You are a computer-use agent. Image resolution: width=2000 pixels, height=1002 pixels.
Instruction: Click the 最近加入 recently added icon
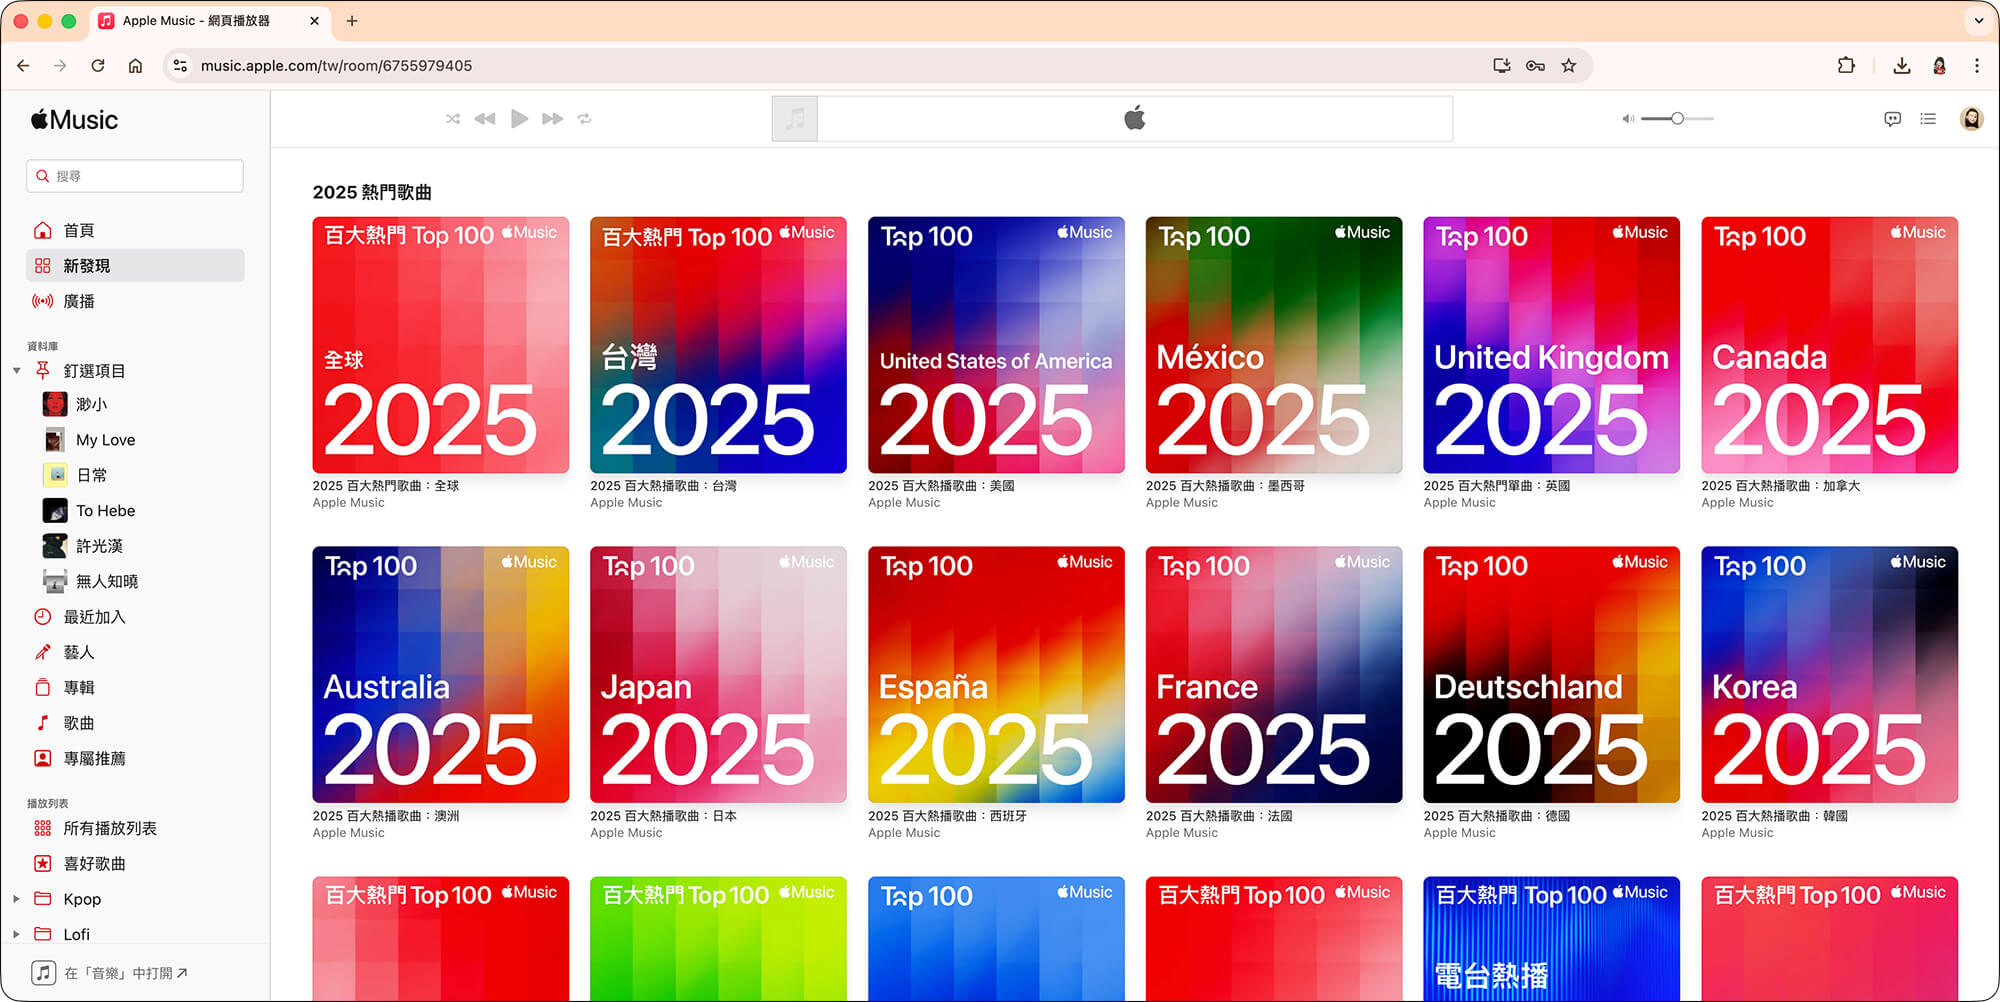click(x=43, y=616)
